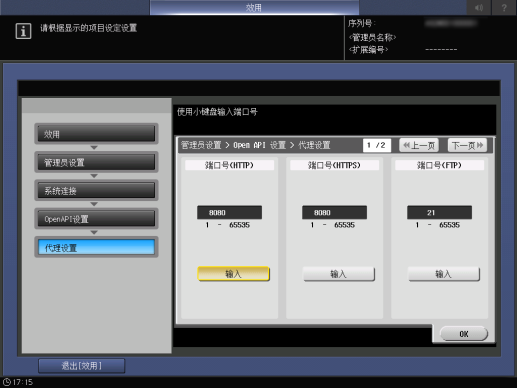Click the speaker sound icon at top
This screenshot has height=388, width=517.
[479, 7]
